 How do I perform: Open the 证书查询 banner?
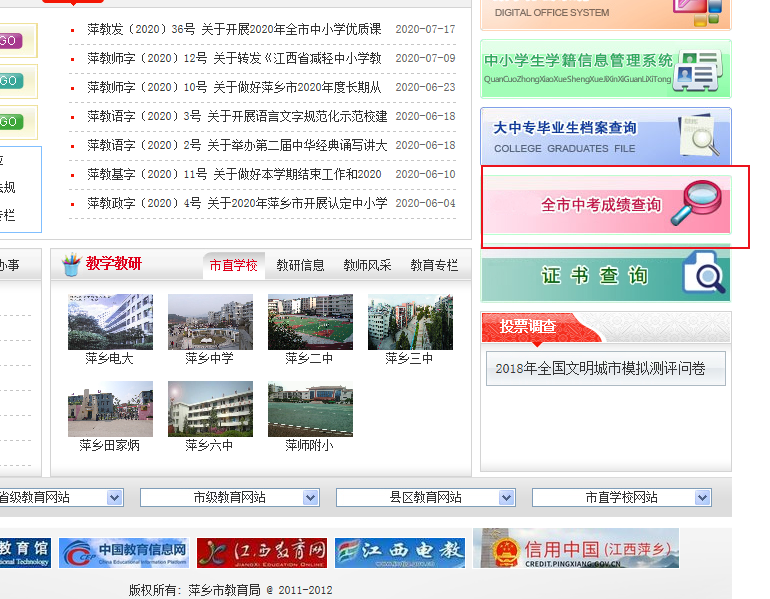click(606, 275)
